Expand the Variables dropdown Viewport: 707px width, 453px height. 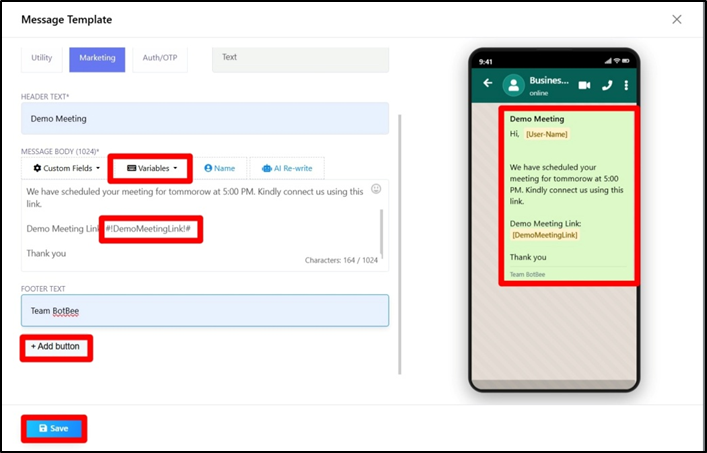click(x=151, y=168)
